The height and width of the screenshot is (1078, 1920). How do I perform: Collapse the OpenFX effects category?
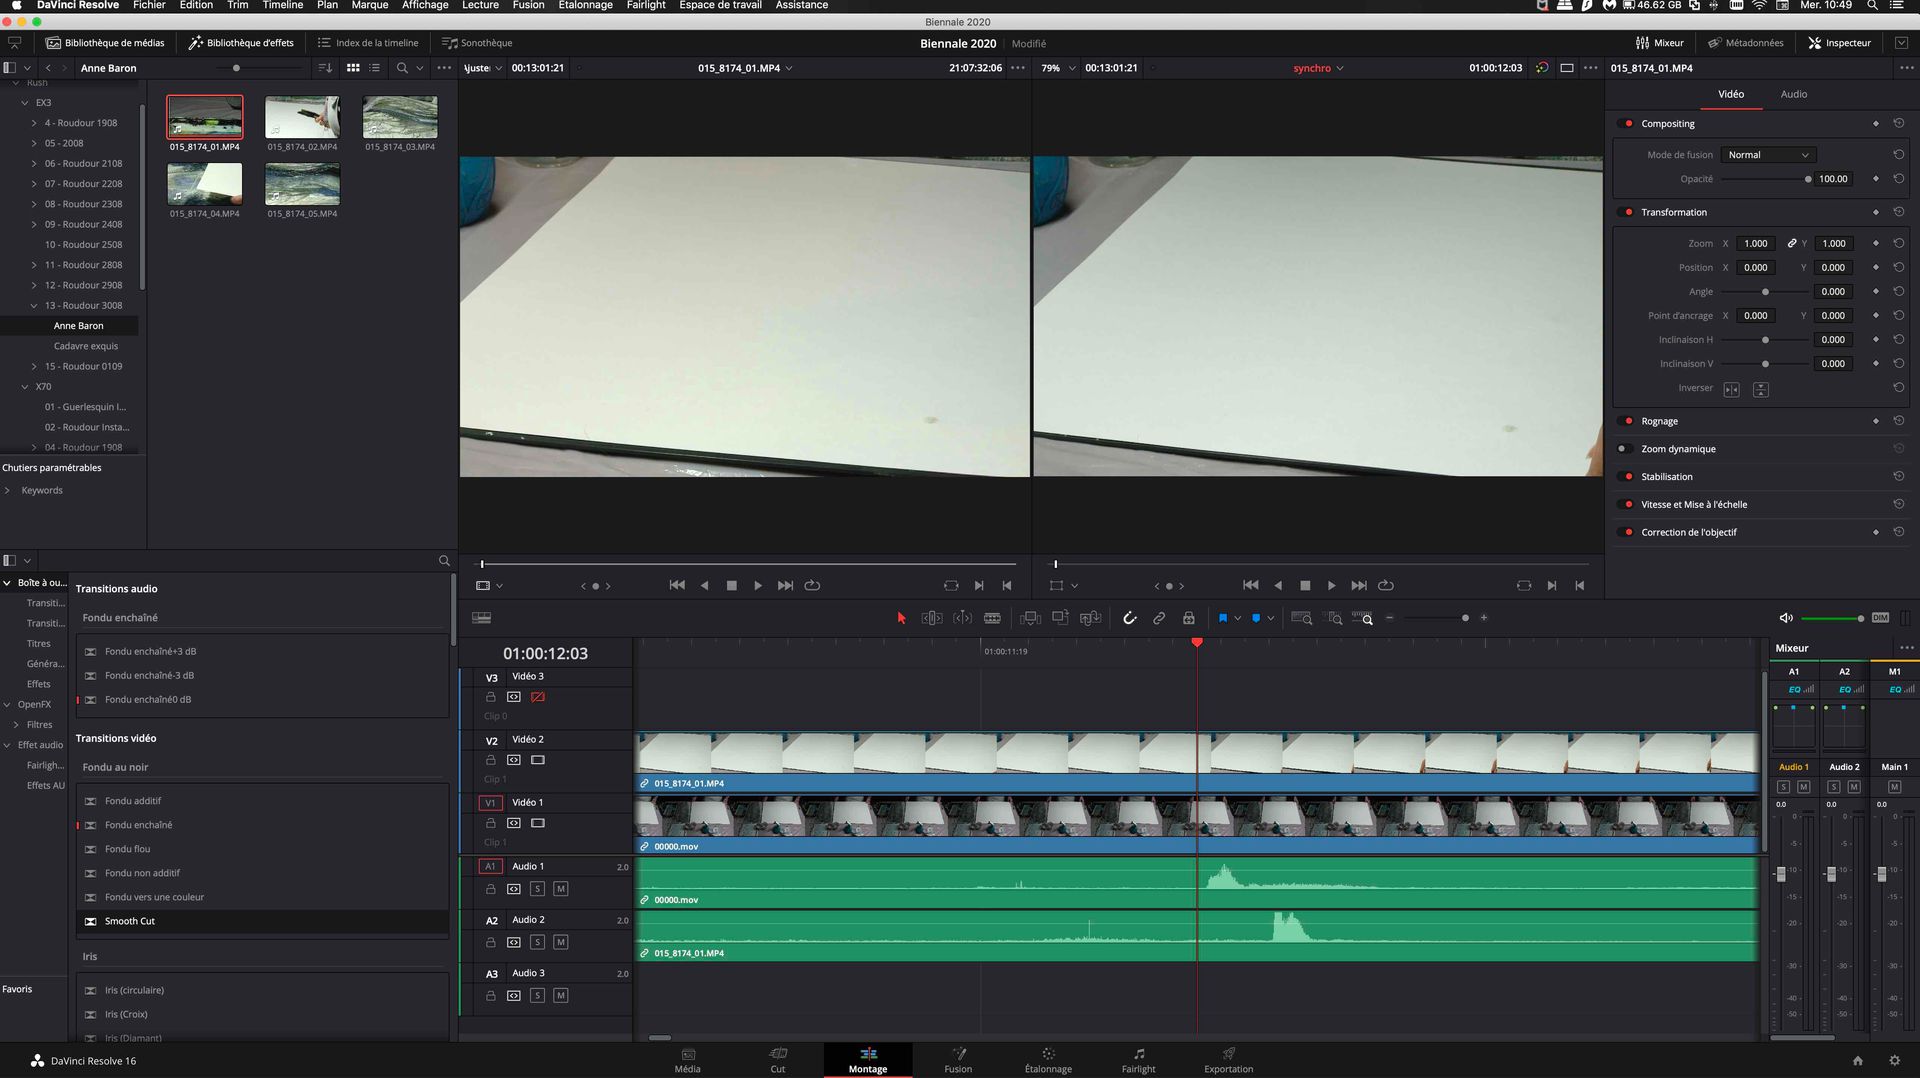7,705
